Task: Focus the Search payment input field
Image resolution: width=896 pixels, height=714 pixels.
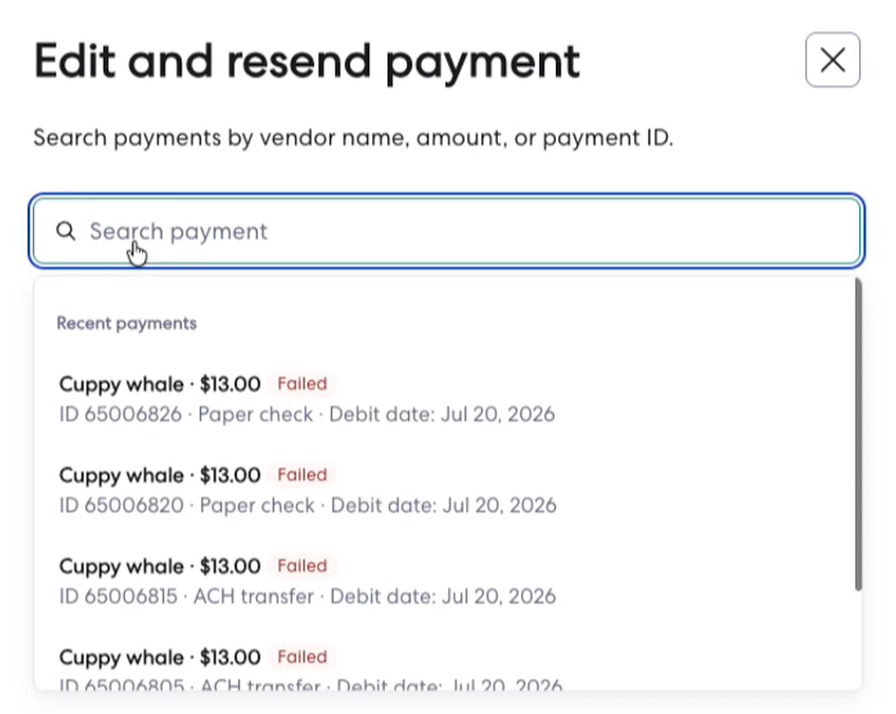Action: 447,231
